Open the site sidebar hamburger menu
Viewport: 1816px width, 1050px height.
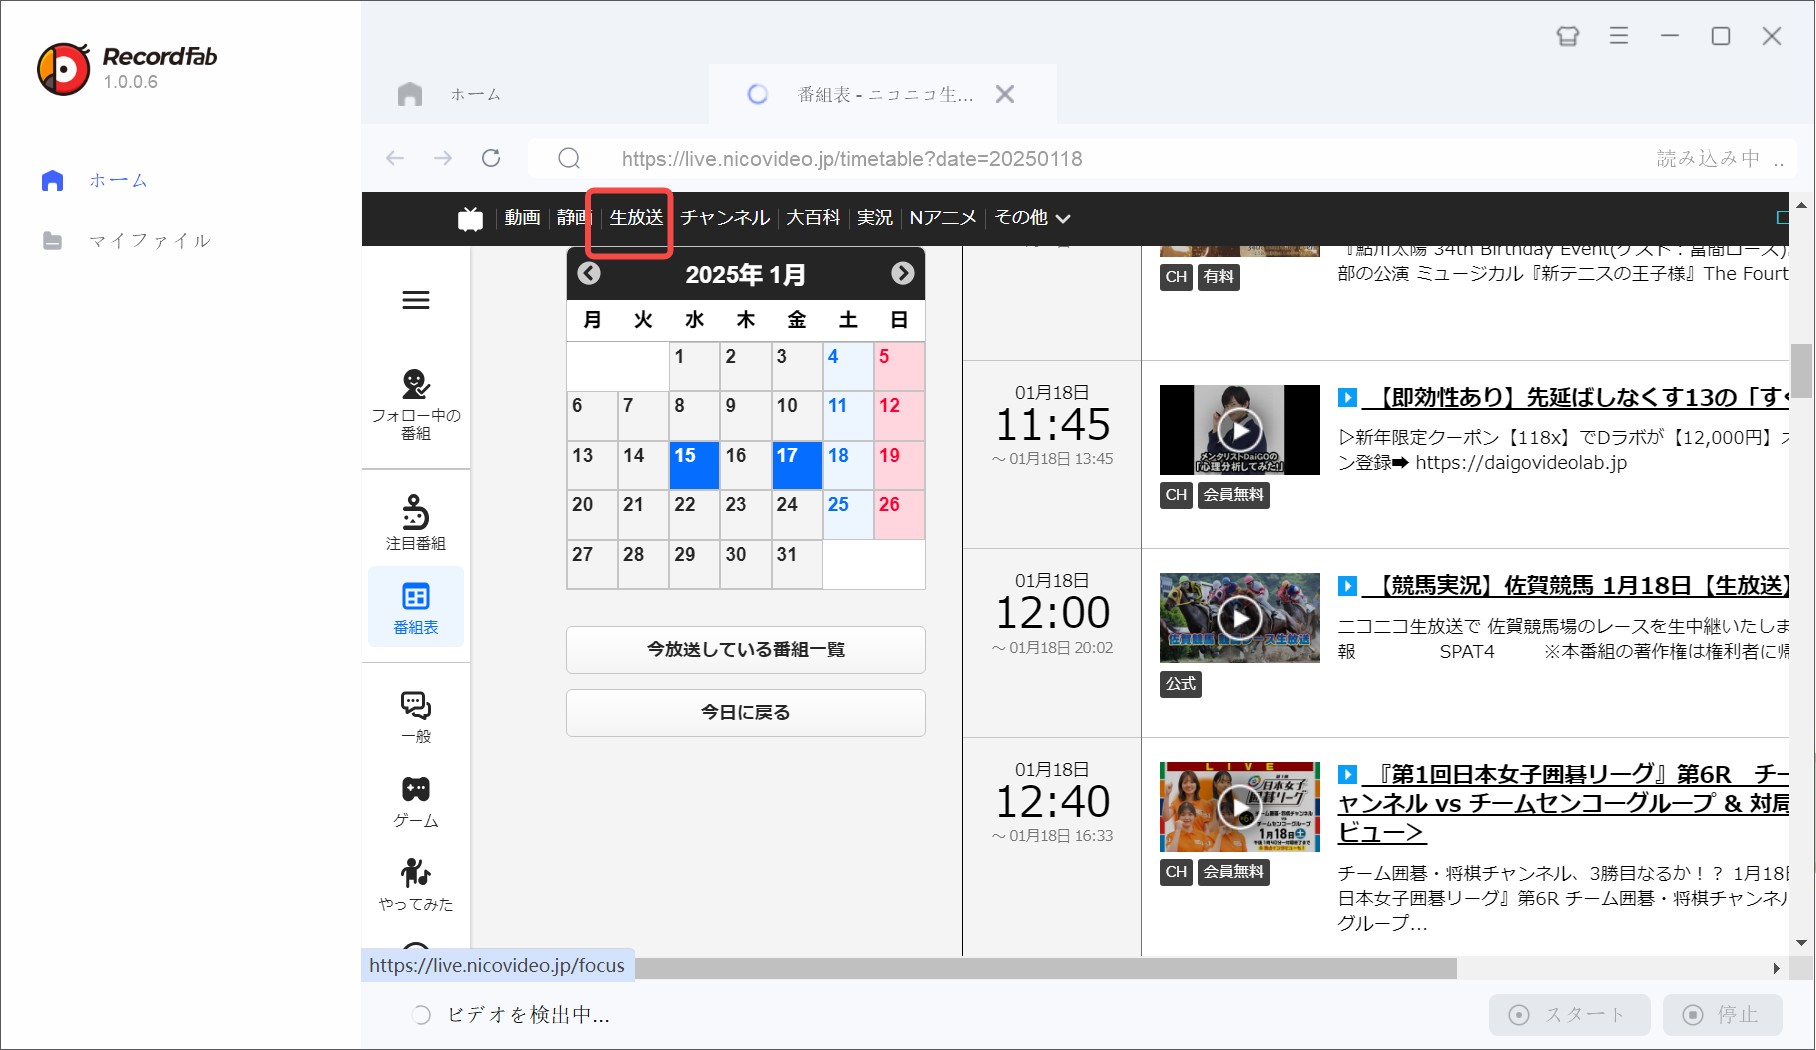pyautogui.click(x=416, y=300)
